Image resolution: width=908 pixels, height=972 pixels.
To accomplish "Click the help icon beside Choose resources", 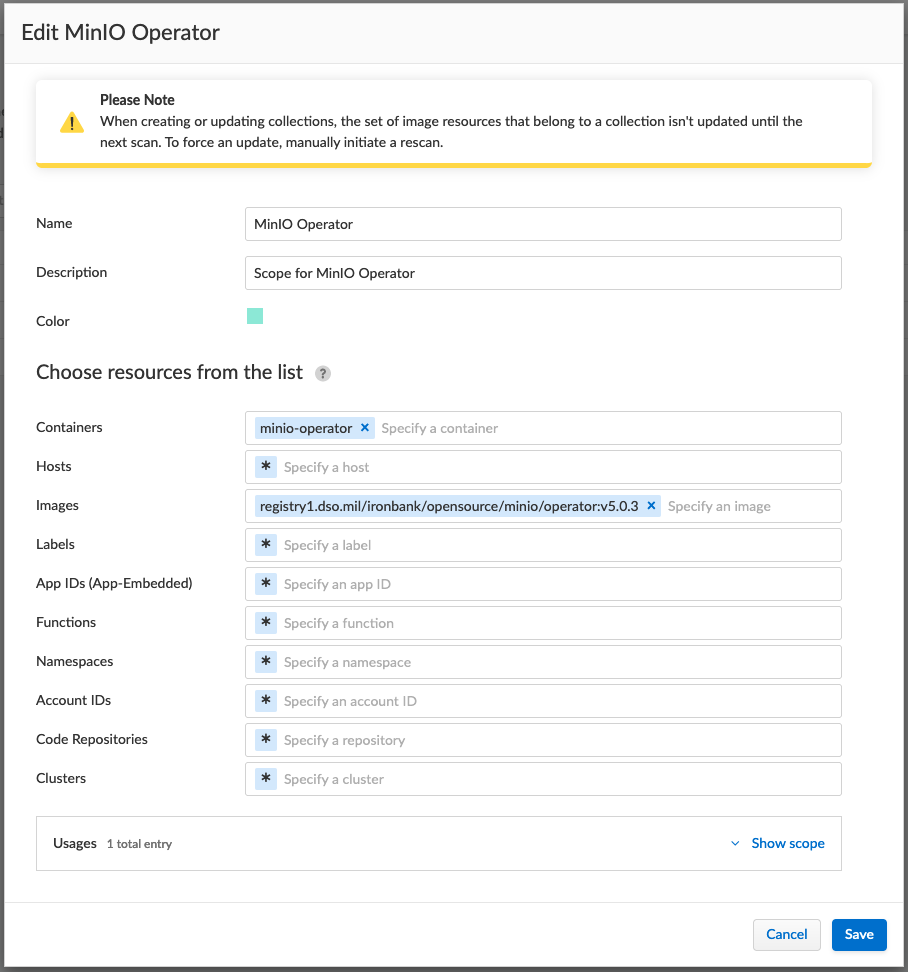I will 322,374.
